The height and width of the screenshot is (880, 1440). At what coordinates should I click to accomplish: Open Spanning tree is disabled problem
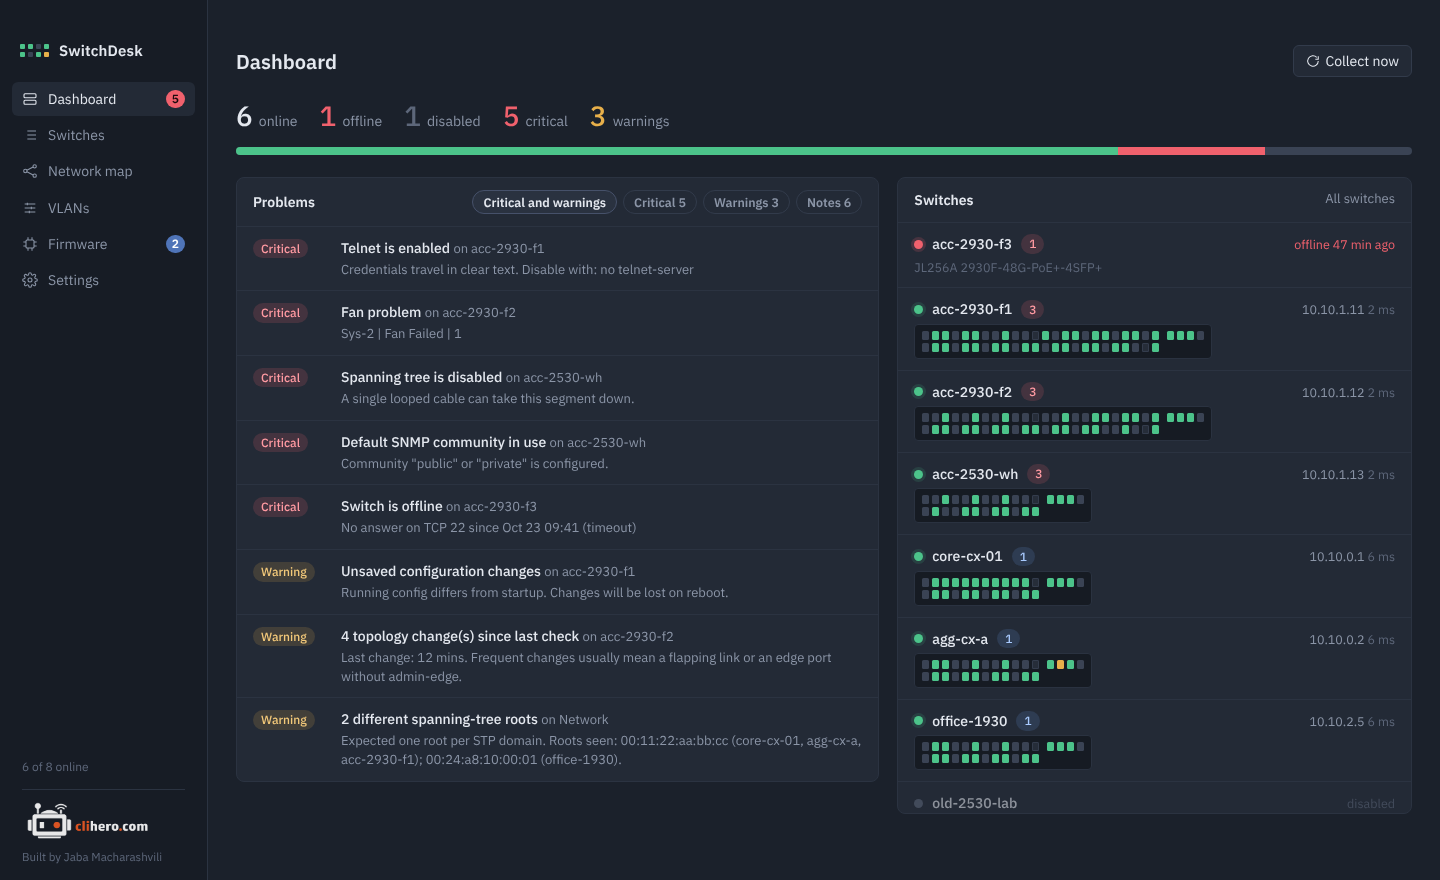[557, 388]
